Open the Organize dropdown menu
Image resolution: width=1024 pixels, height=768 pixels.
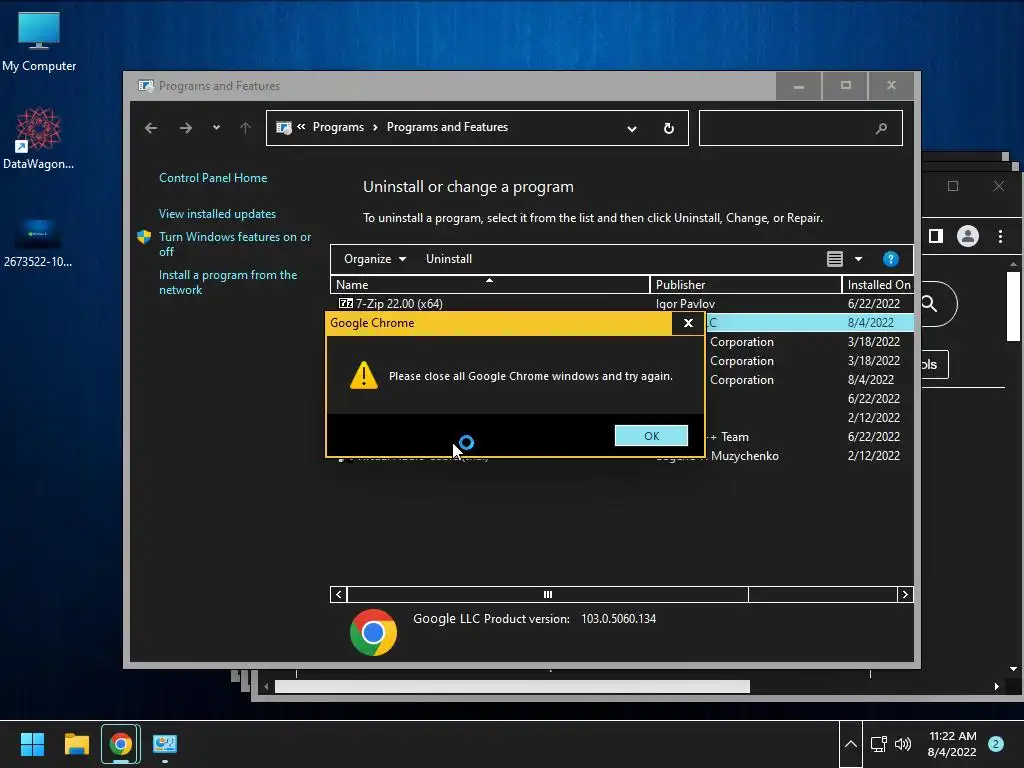[375, 259]
